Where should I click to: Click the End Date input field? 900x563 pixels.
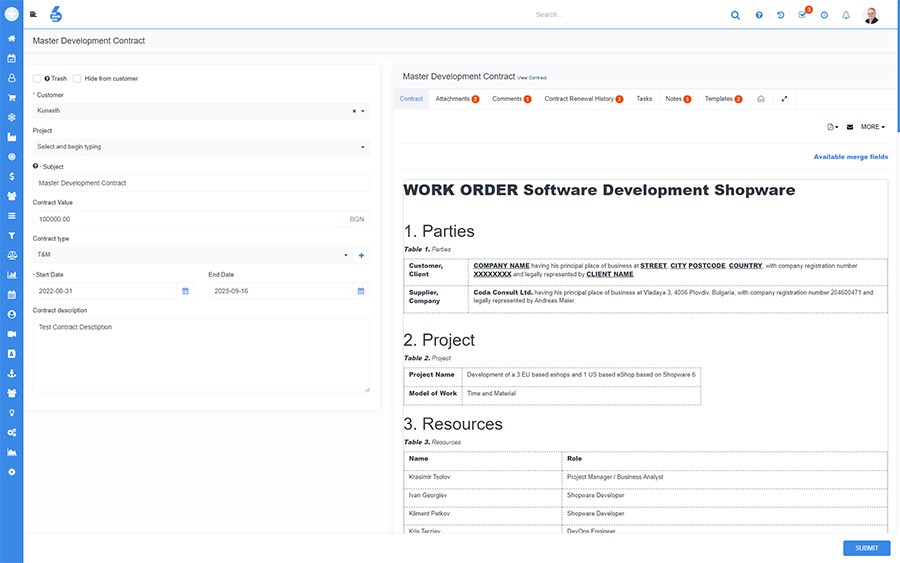[x=280, y=291]
